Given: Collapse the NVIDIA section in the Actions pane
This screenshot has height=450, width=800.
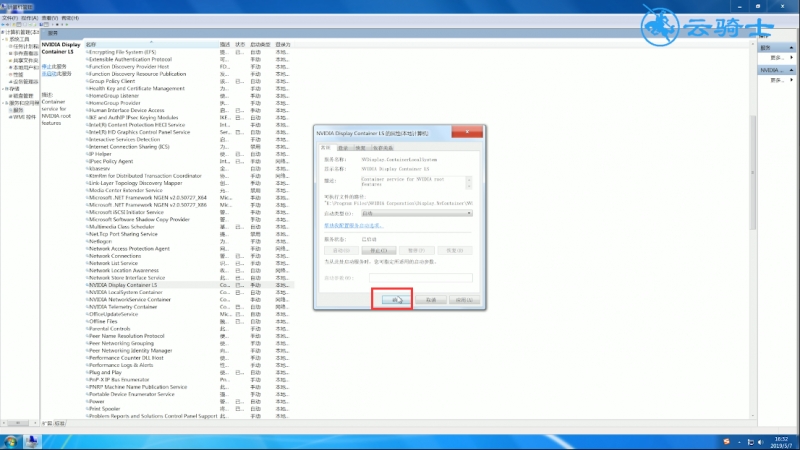Looking at the screenshot, I should click(791, 70).
